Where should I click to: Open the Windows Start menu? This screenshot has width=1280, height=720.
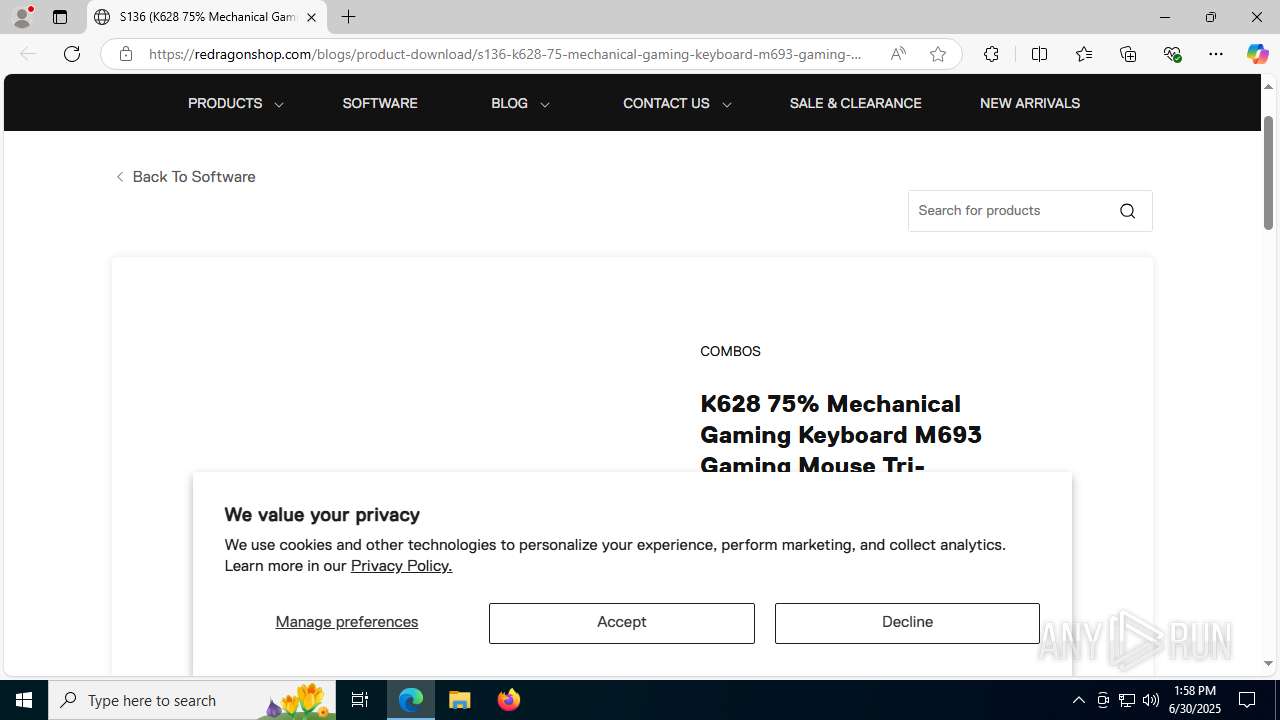(24, 700)
